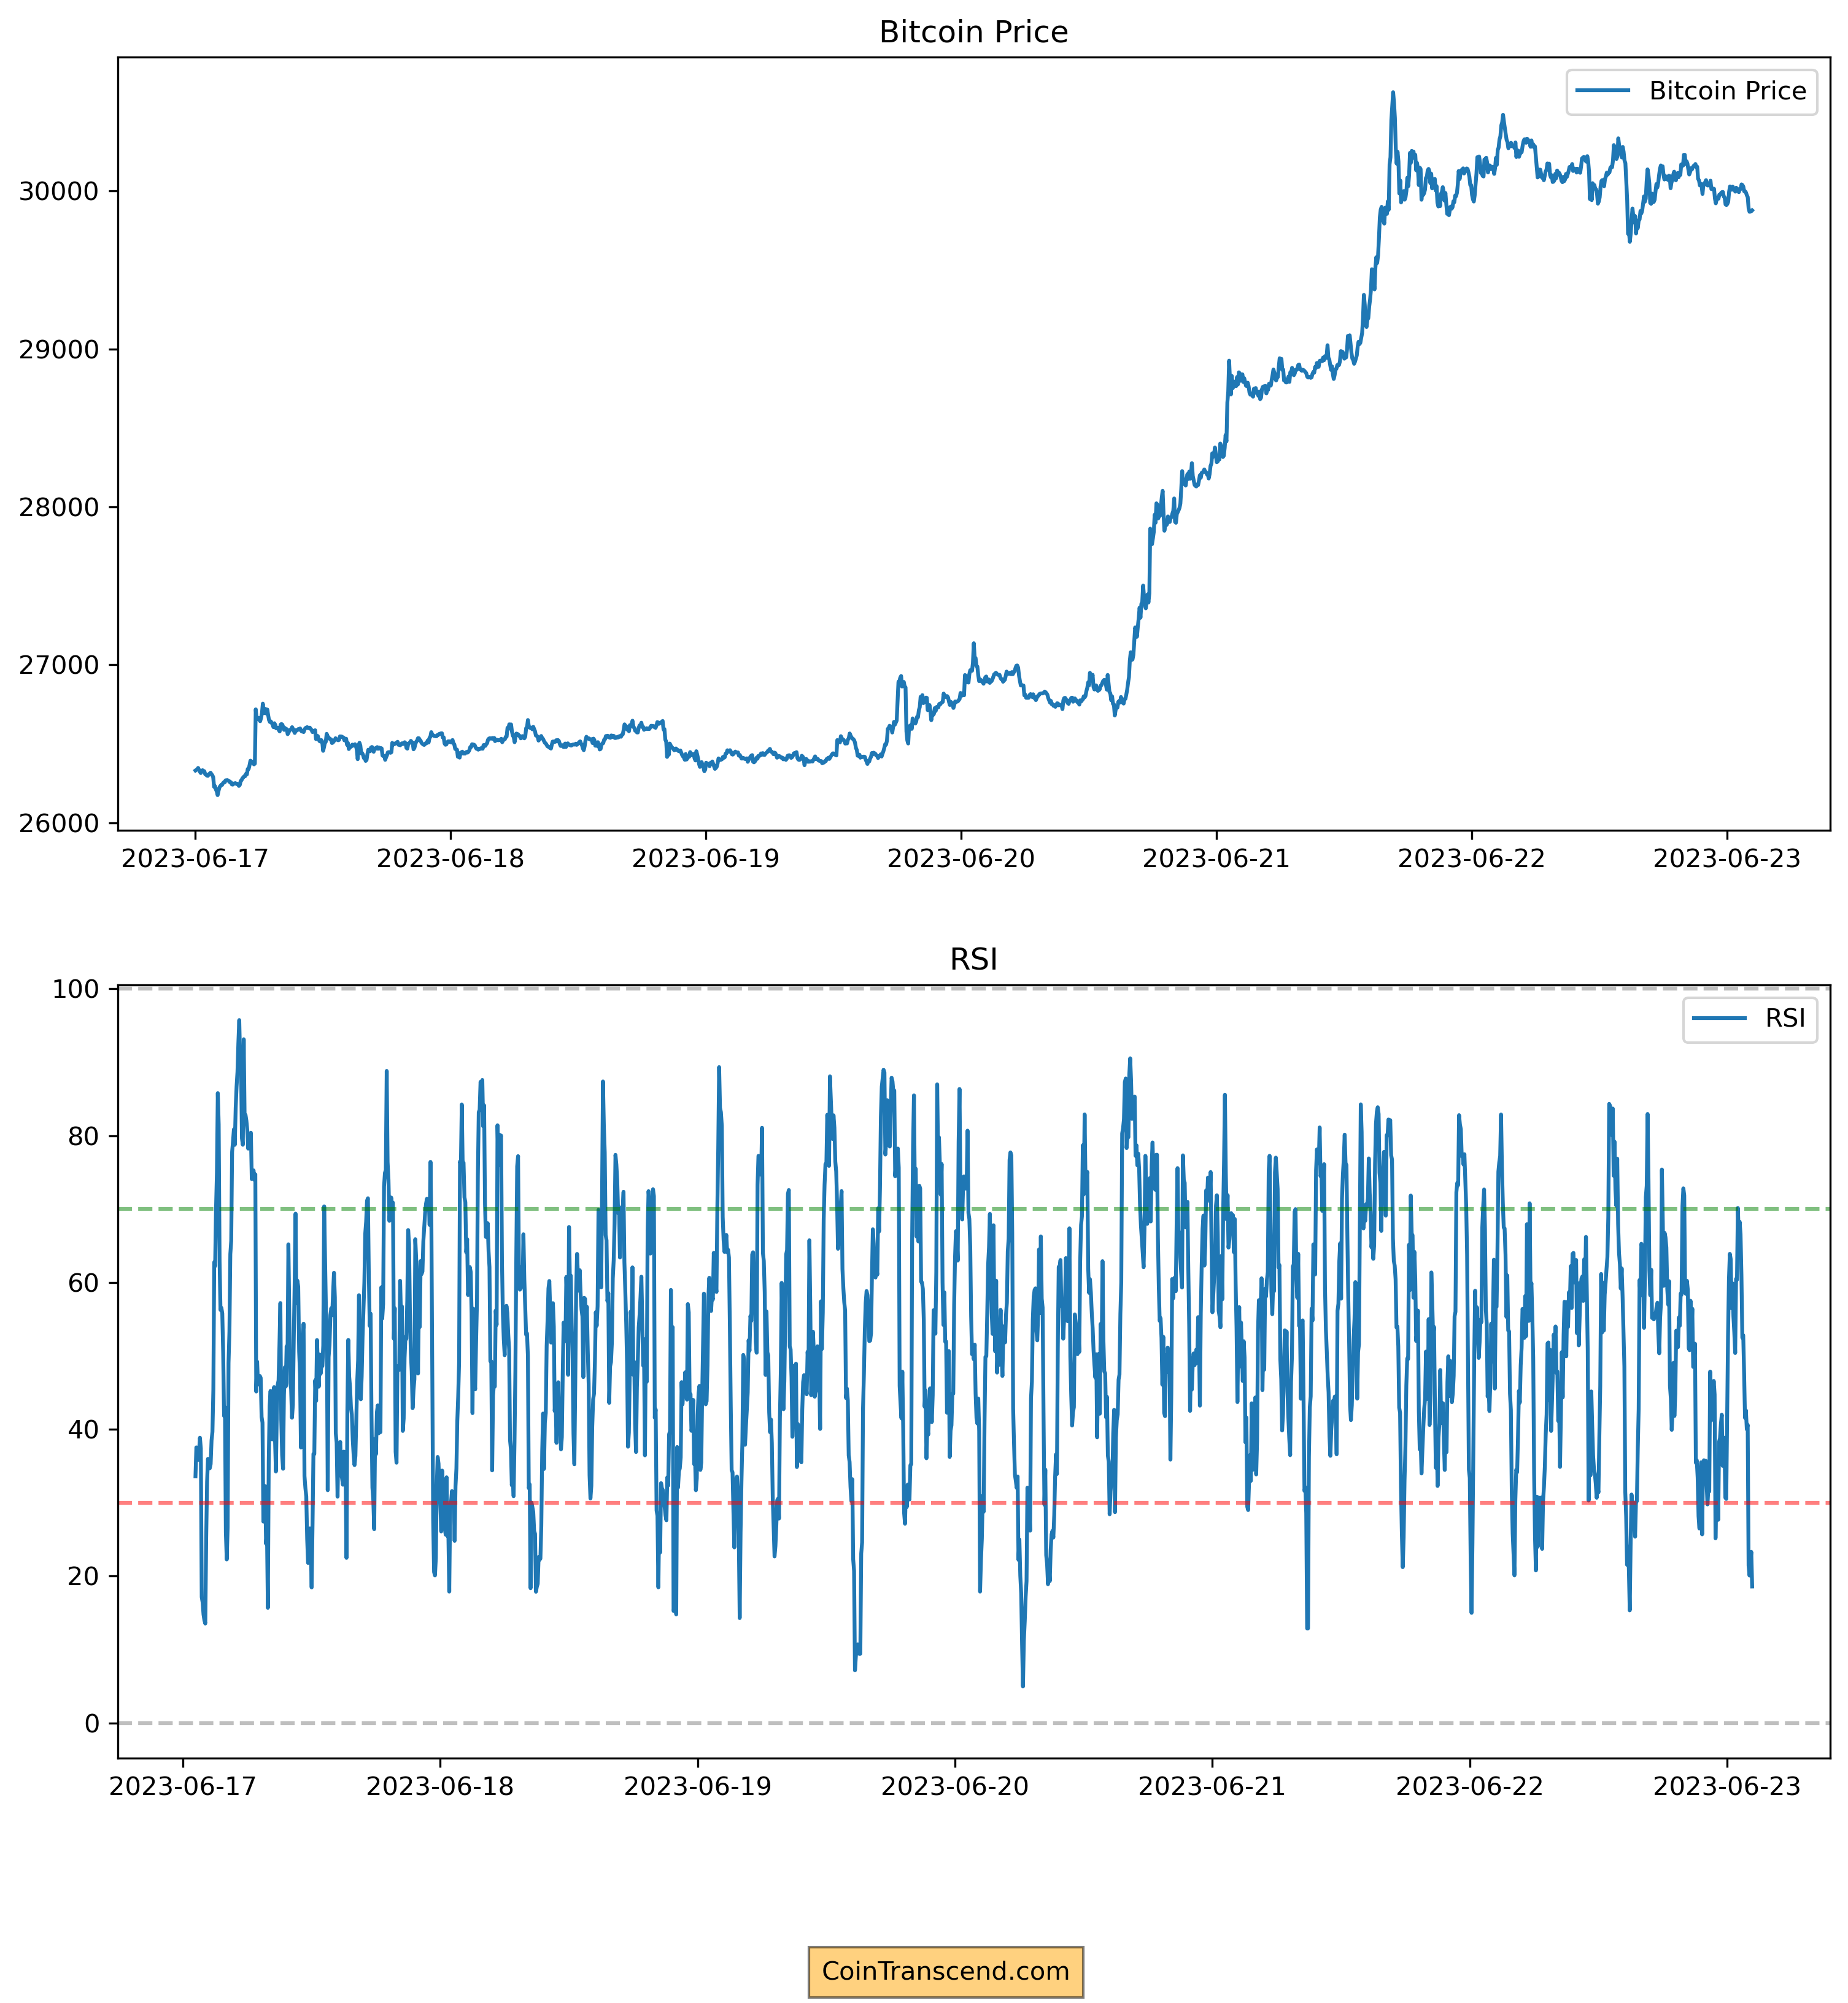Click the 2023-06-19 date on RSI chart
Image resolution: width=1848 pixels, height=2003 pixels.
(x=698, y=1786)
